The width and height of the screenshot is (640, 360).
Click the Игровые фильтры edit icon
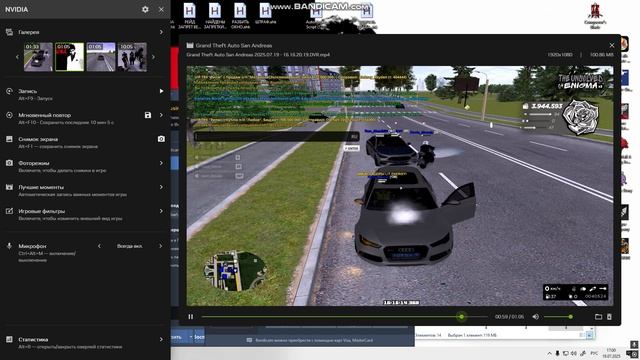coord(9,211)
